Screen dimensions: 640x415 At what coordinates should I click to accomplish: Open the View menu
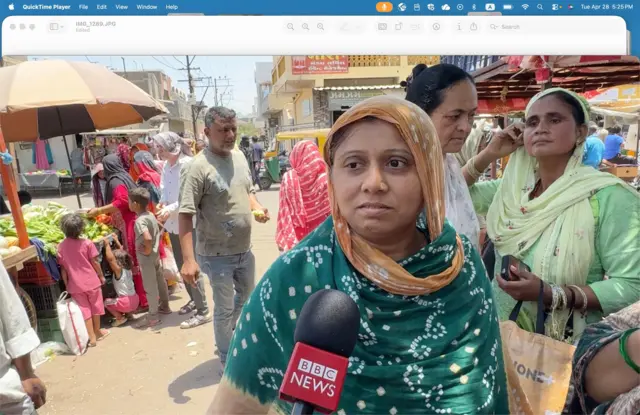(121, 6)
